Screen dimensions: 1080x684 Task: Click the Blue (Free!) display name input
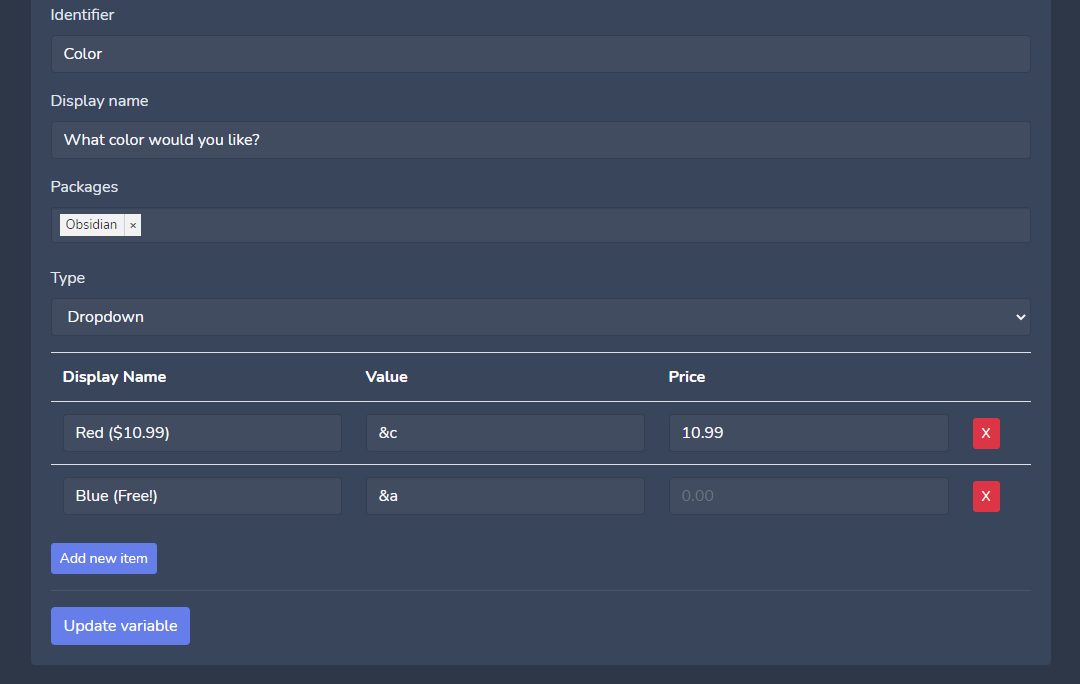click(202, 496)
